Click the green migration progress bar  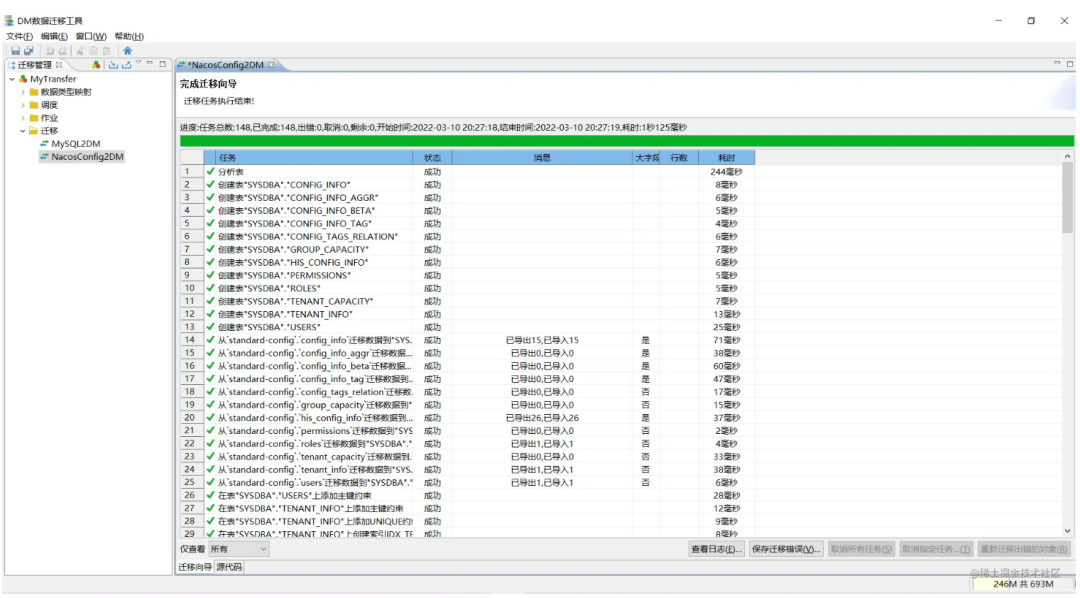(627, 141)
